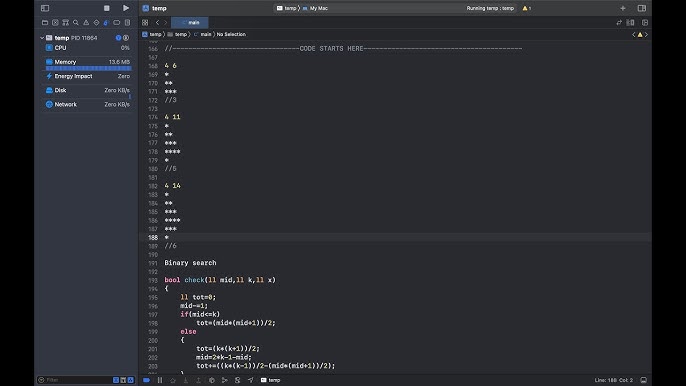Select the Memory gauge row
The image size is (686, 386).
88,62
